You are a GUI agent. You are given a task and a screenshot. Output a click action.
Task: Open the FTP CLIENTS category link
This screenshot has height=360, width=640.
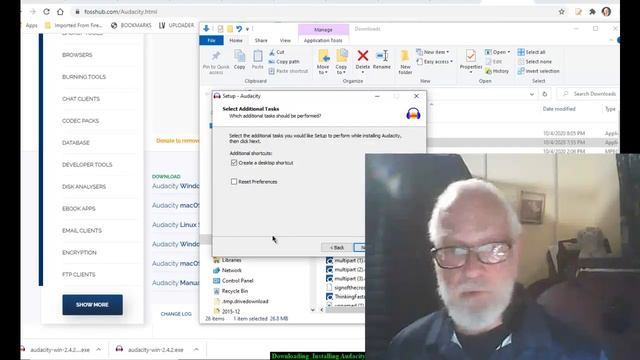coord(79,274)
